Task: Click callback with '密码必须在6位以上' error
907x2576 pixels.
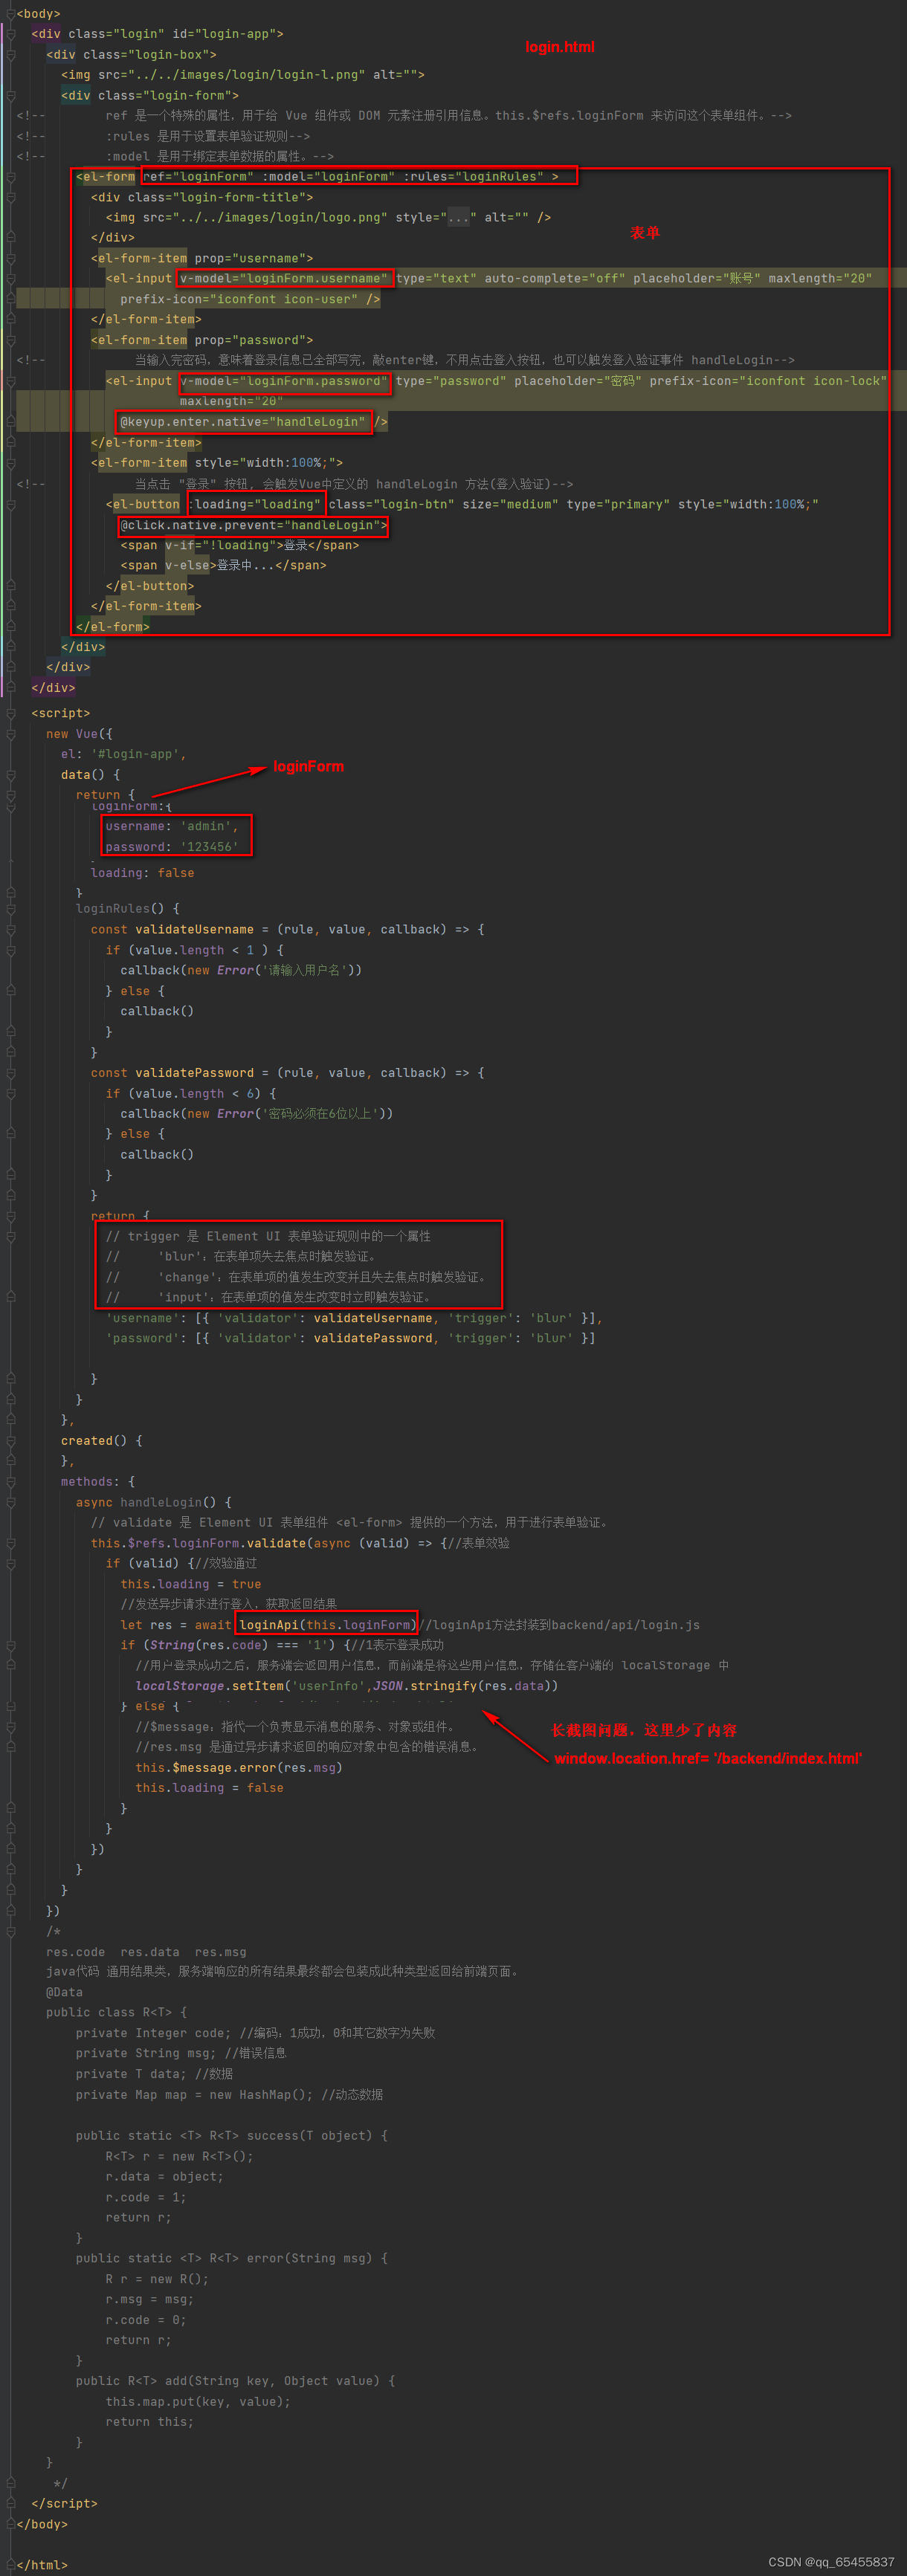Action: tap(256, 1113)
